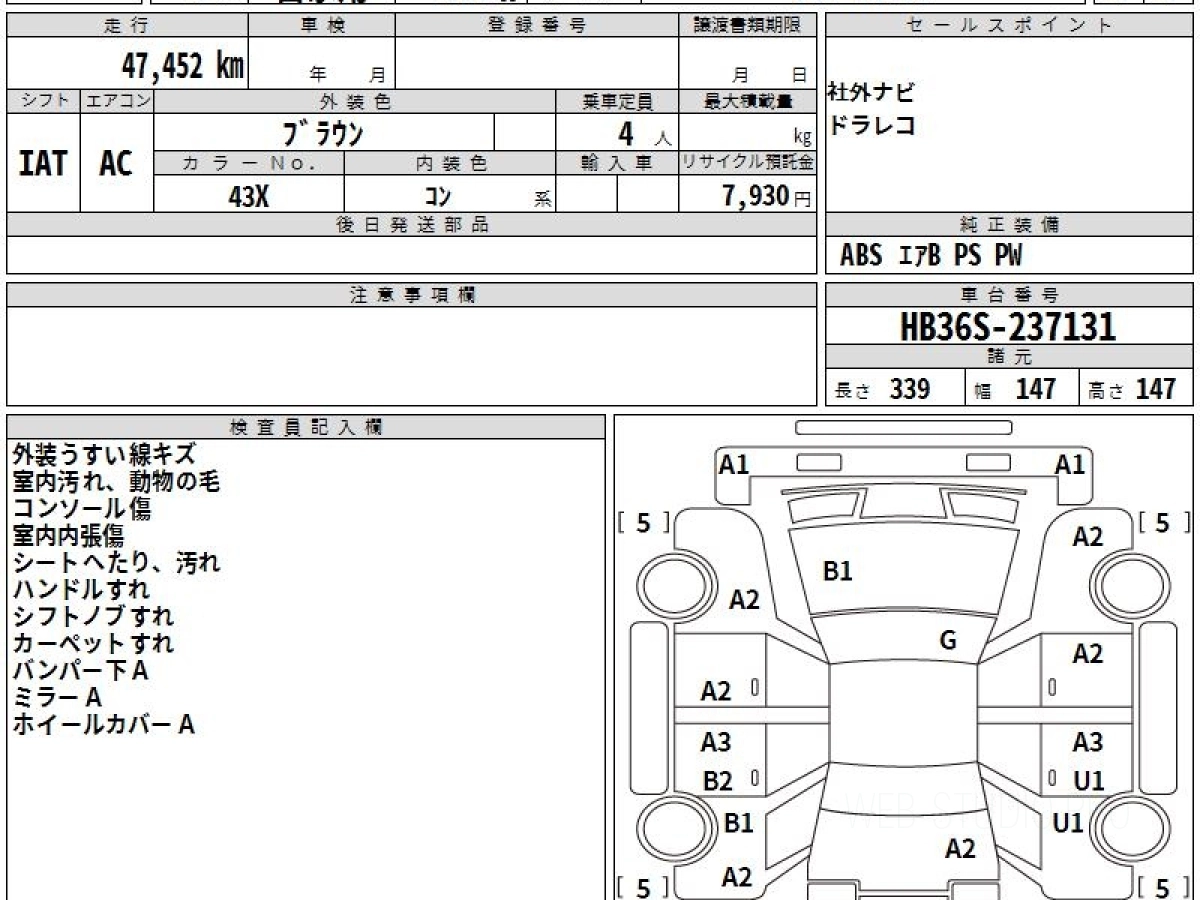
Task: Click the note カーペットすれ
Action: click(x=93, y=644)
